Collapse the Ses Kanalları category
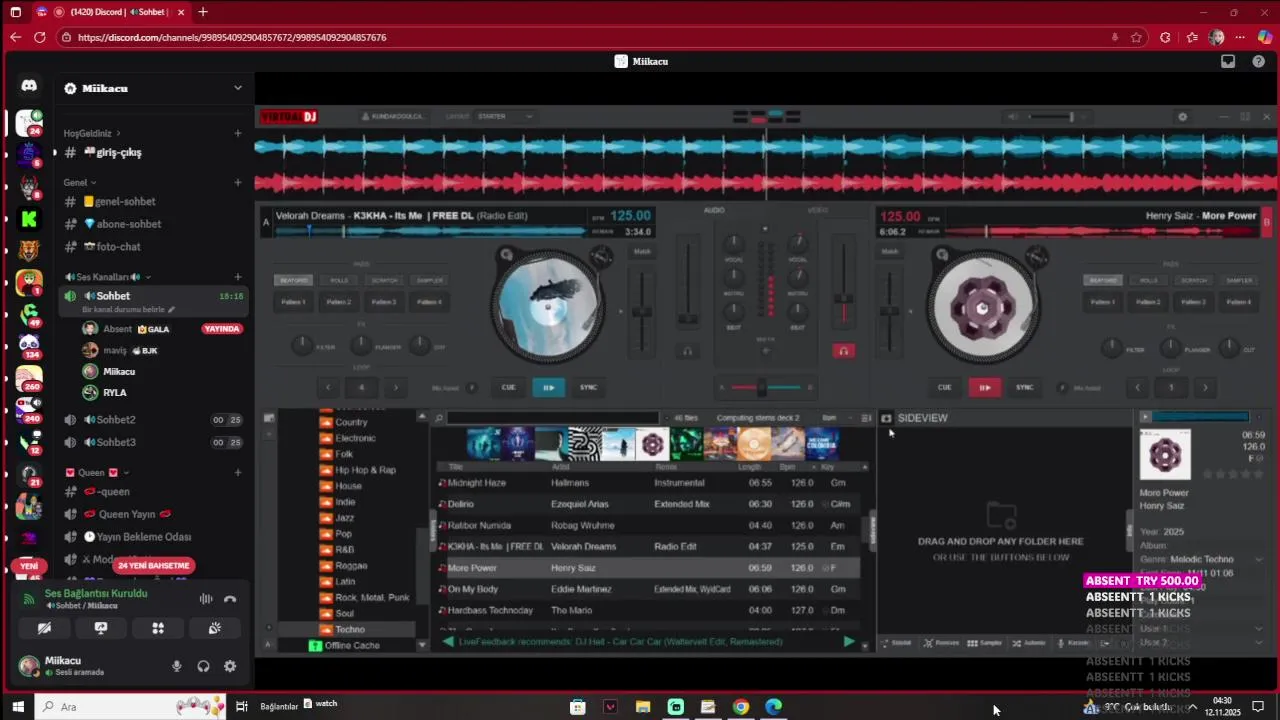This screenshot has height=720, width=1280. [x=107, y=277]
